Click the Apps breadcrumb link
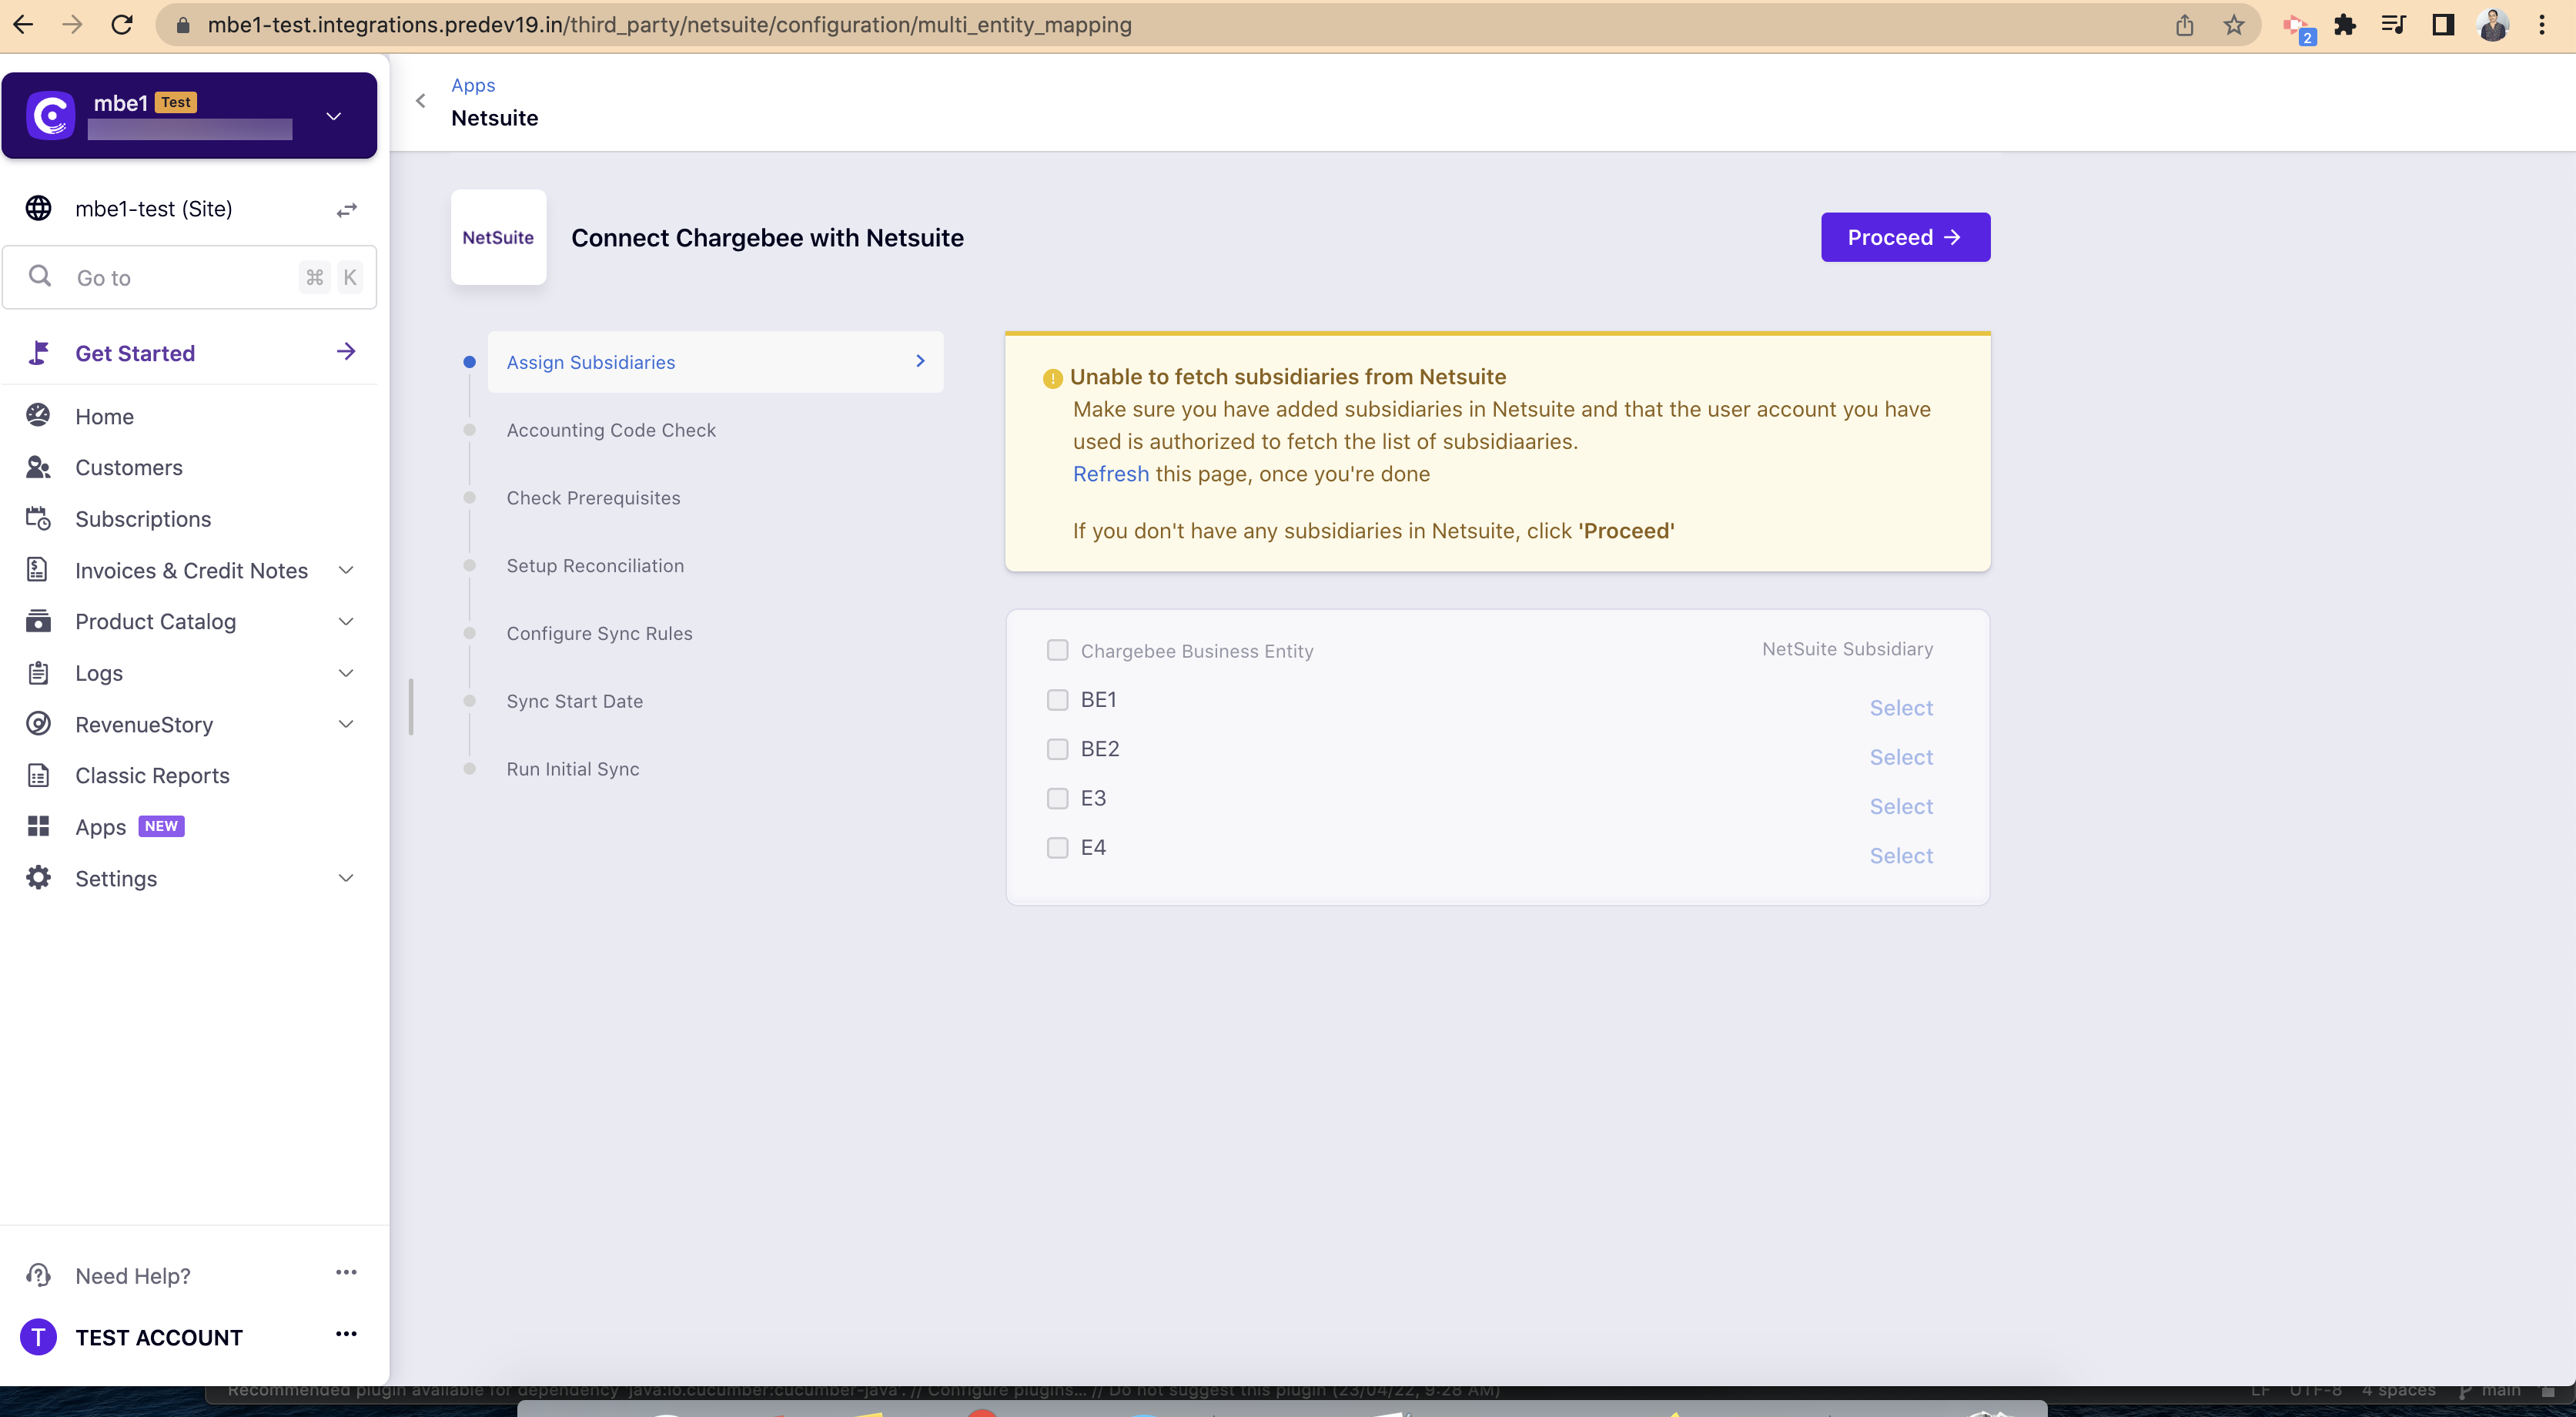2576x1417 pixels. coord(473,85)
